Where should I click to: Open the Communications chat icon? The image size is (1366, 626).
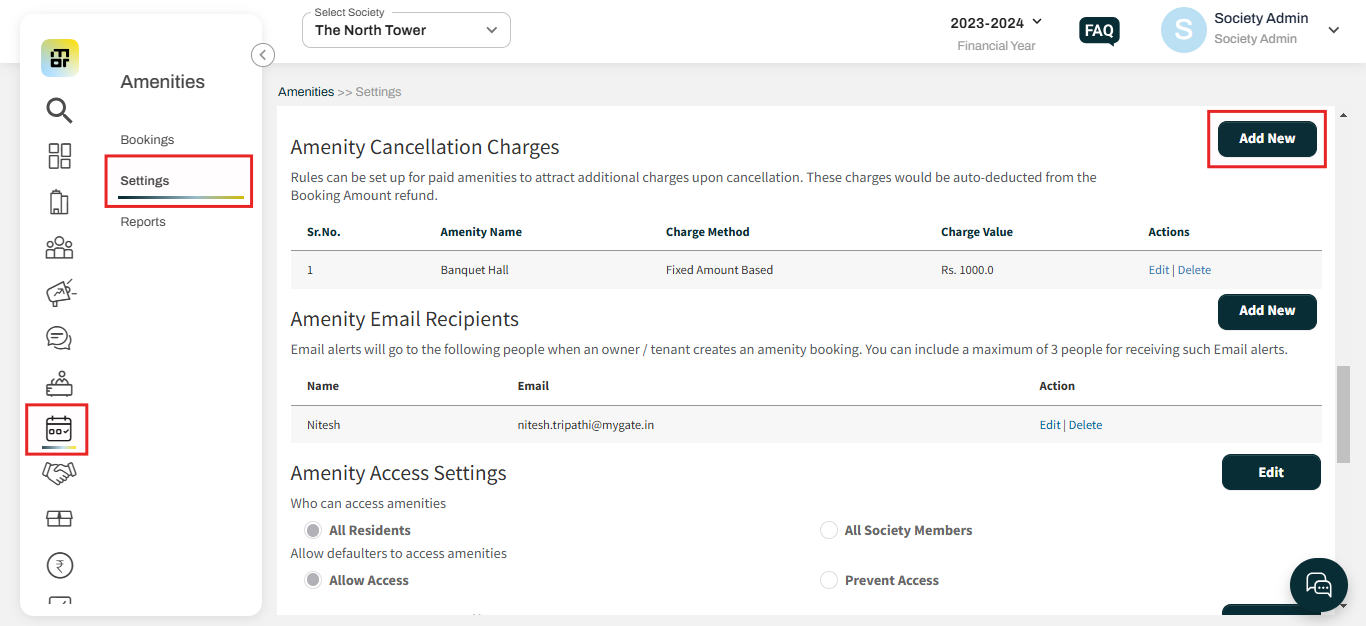[59, 338]
